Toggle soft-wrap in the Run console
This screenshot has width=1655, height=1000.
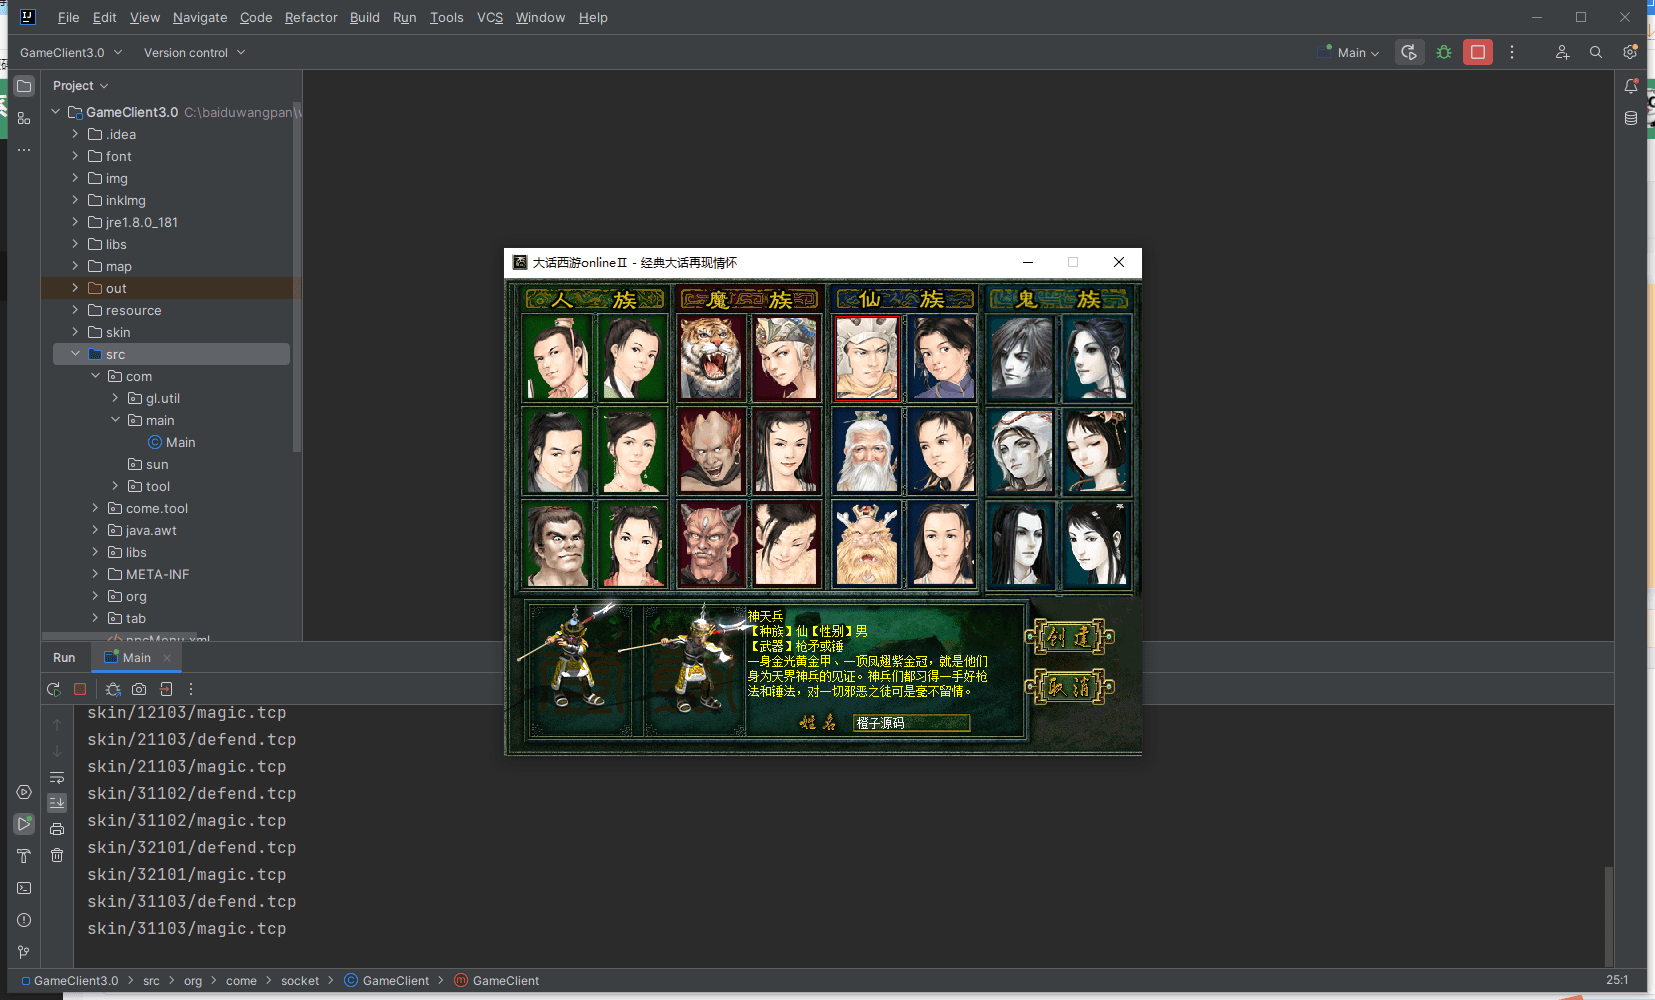pyautogui.click(x=57, y=777)
